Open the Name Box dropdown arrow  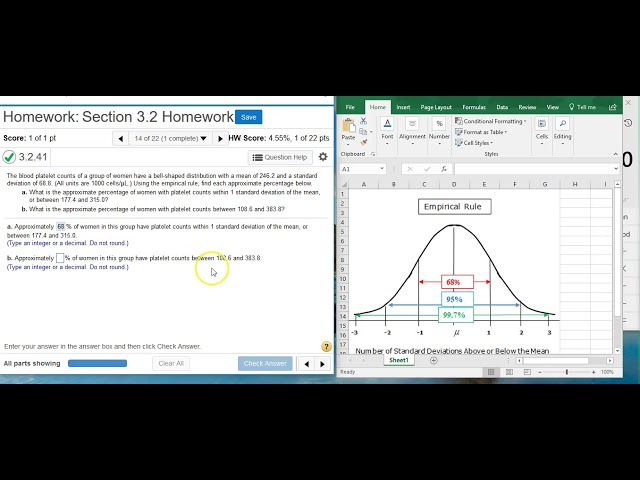point(382,169)
